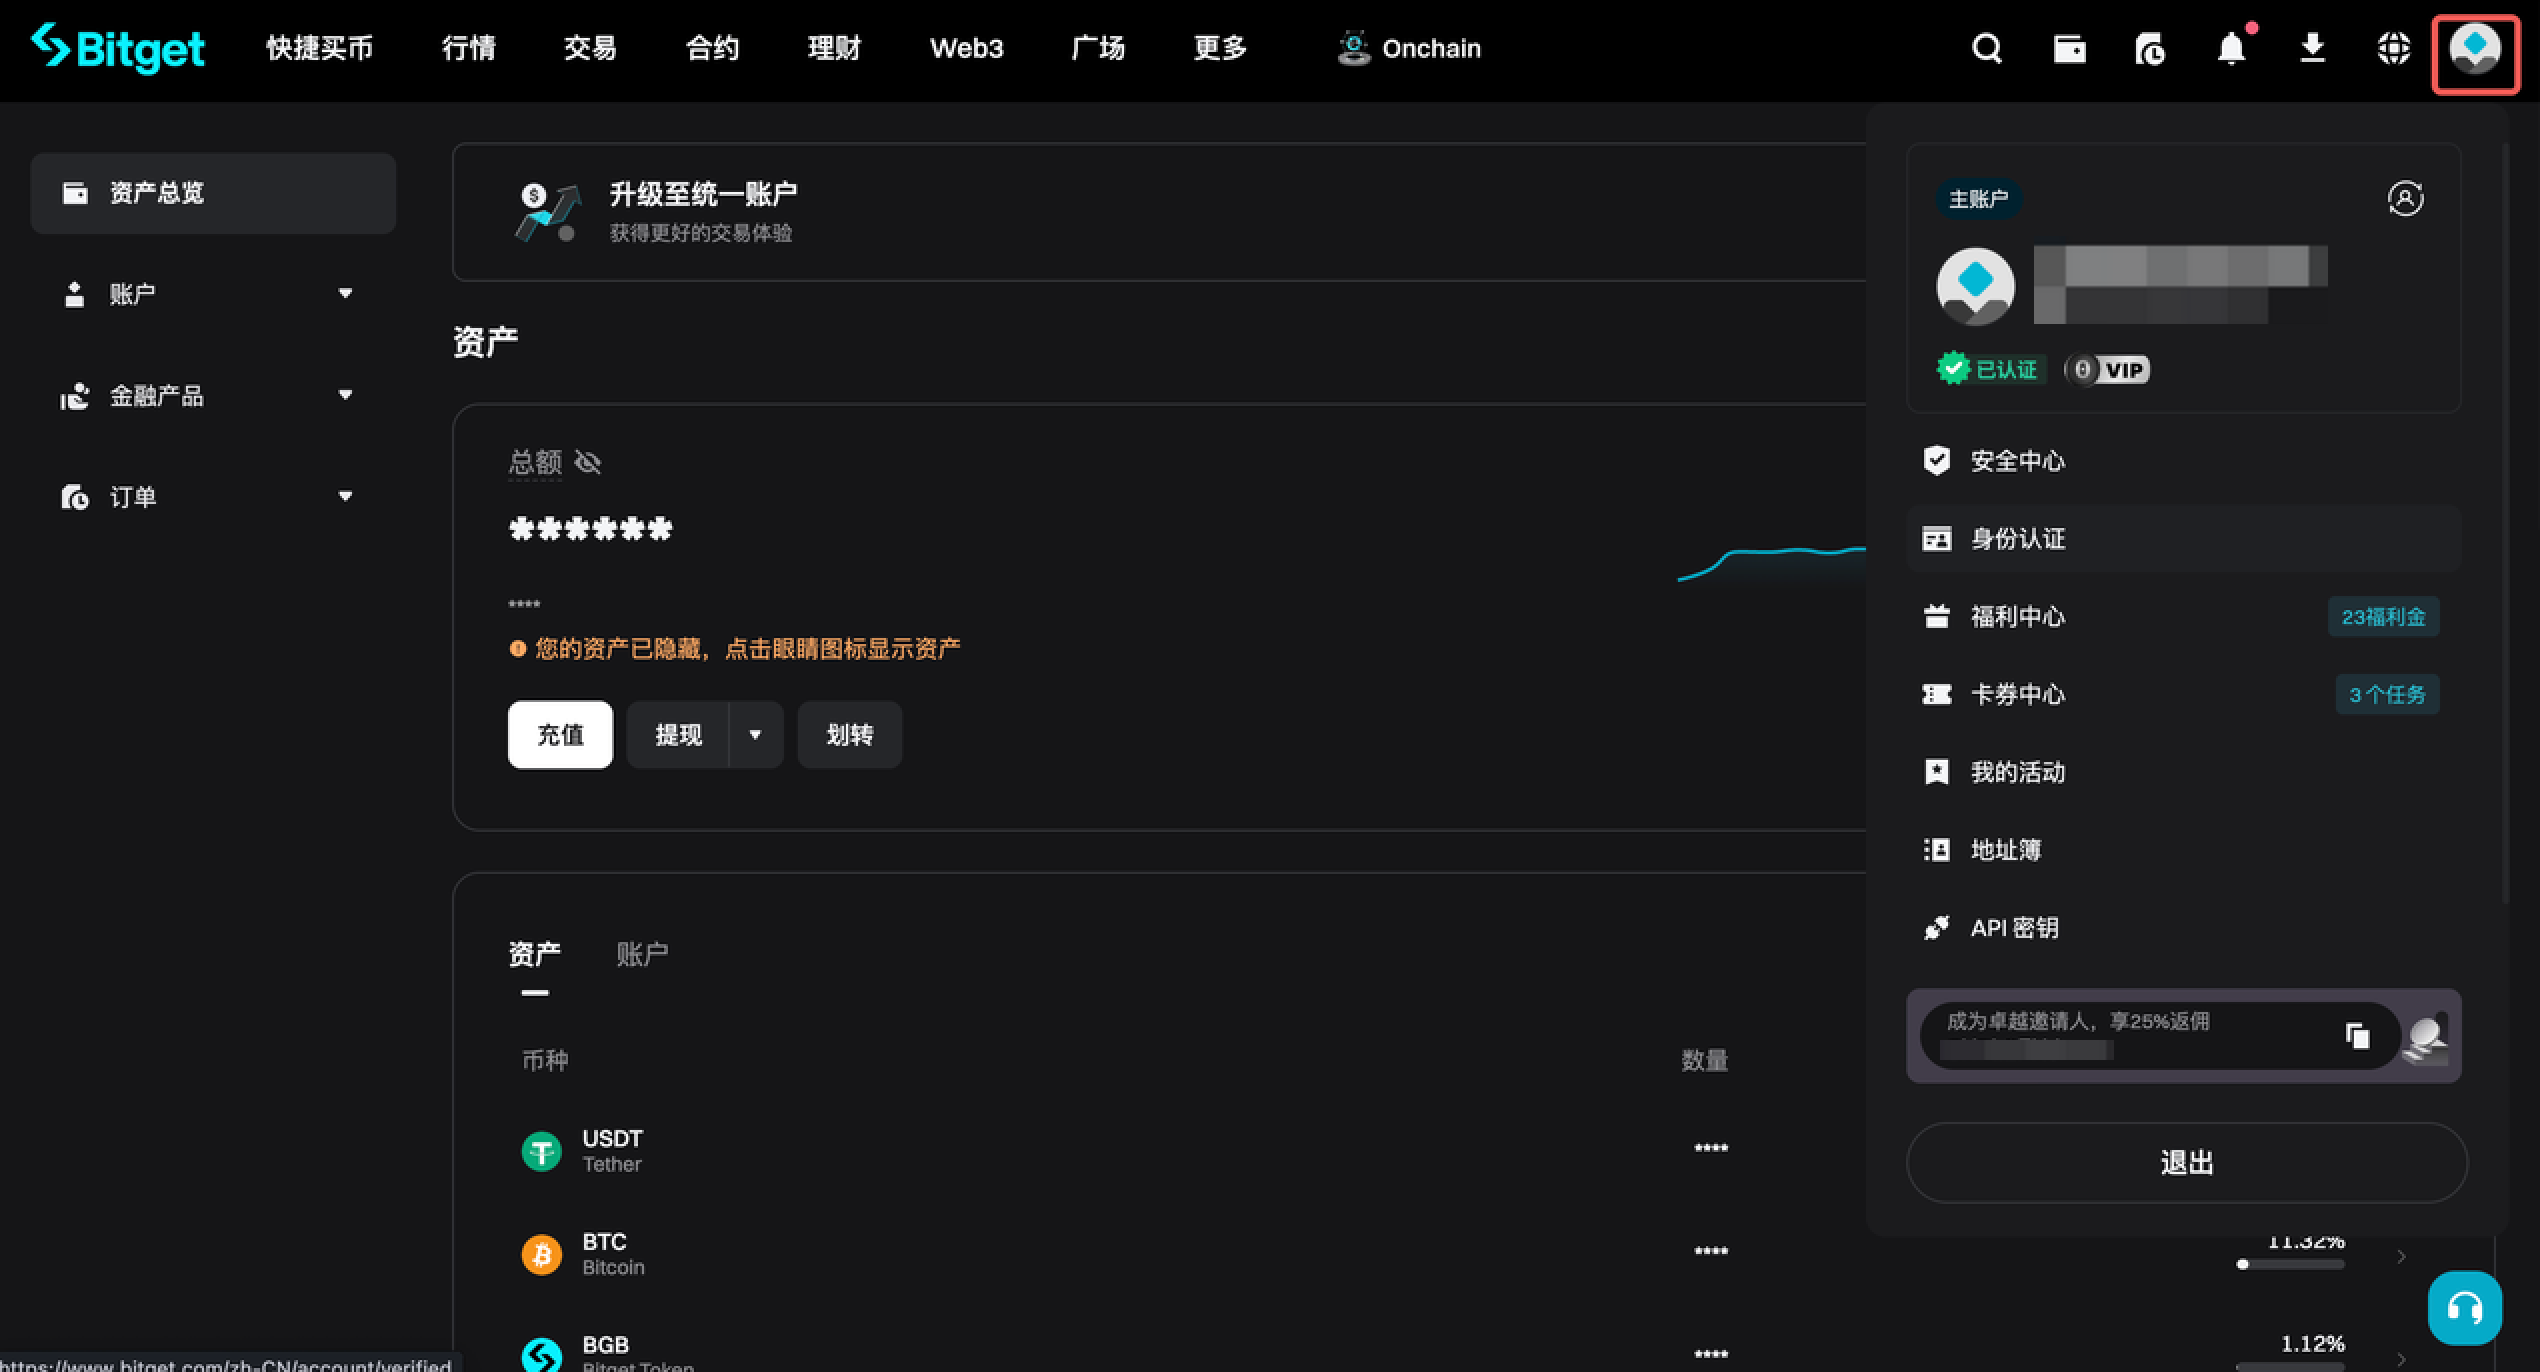2540x1372 pixels.
Task: Open the orders history icon in top bar
Action: coord(2150,48)
